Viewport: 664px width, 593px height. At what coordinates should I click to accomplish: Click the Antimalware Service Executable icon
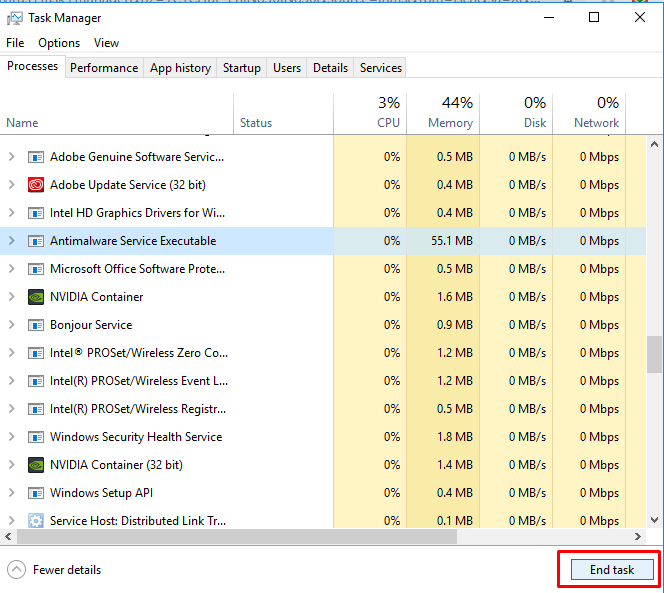[36, 241]
